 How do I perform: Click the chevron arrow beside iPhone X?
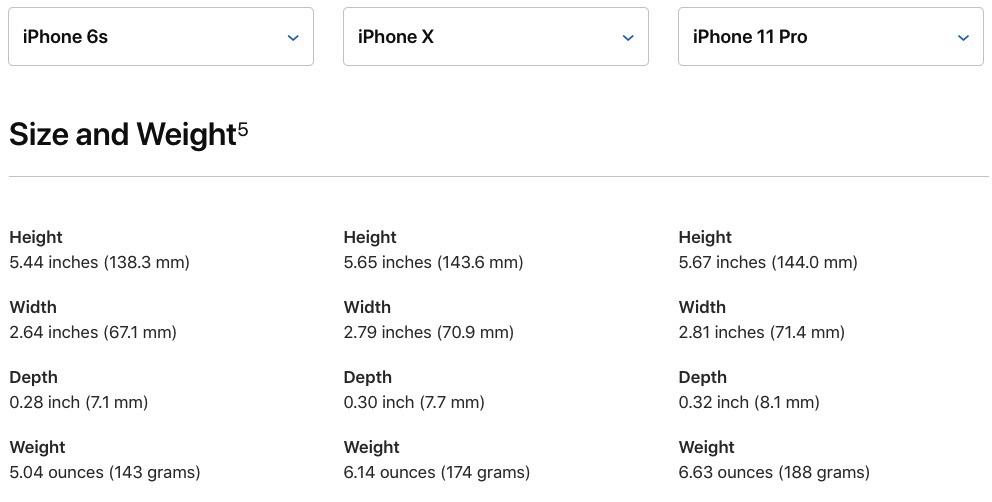(628, 38)
